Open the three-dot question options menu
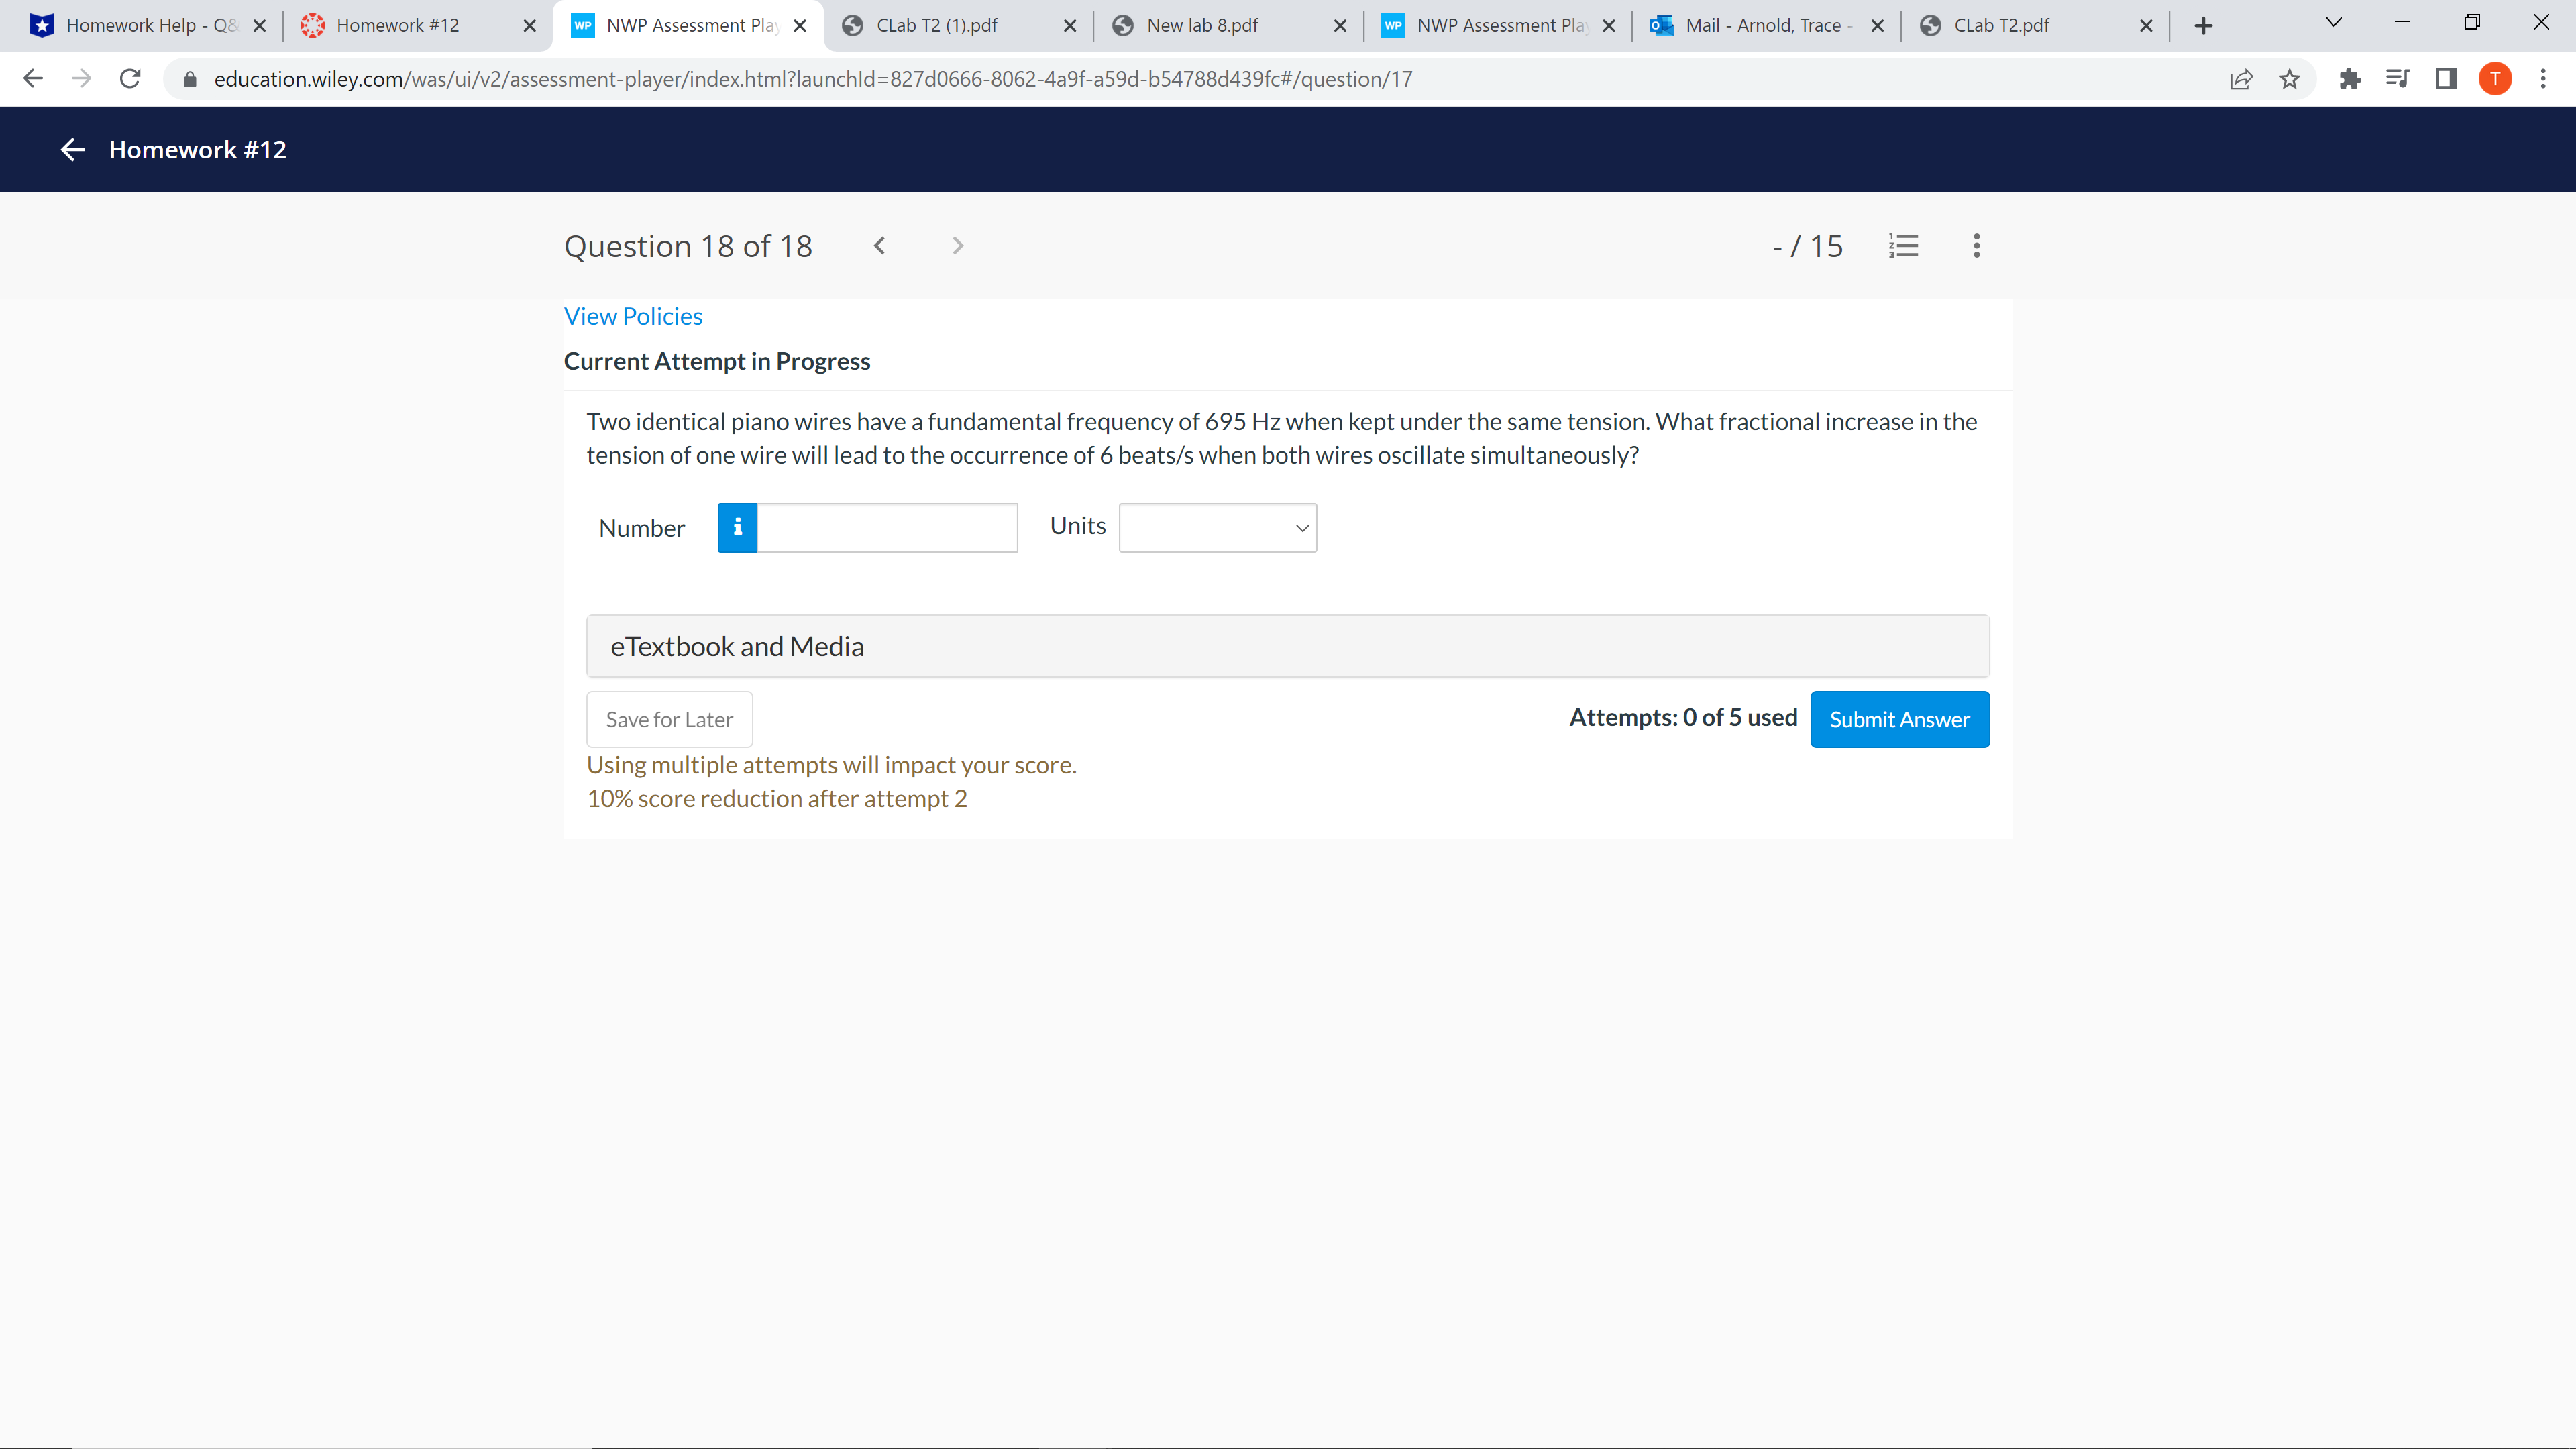 click(x=1976, y=246)
